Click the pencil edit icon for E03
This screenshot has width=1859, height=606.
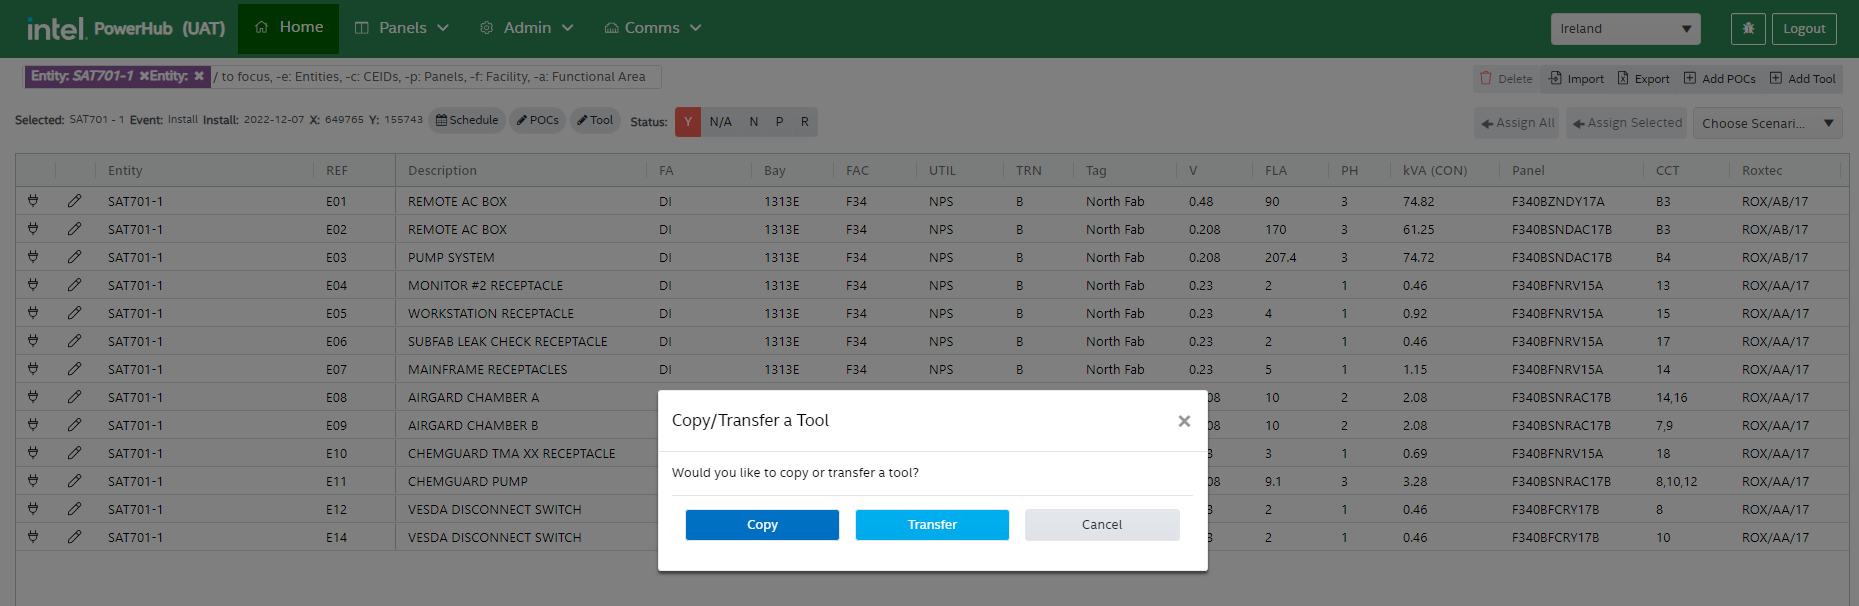(x=74, y=257)
